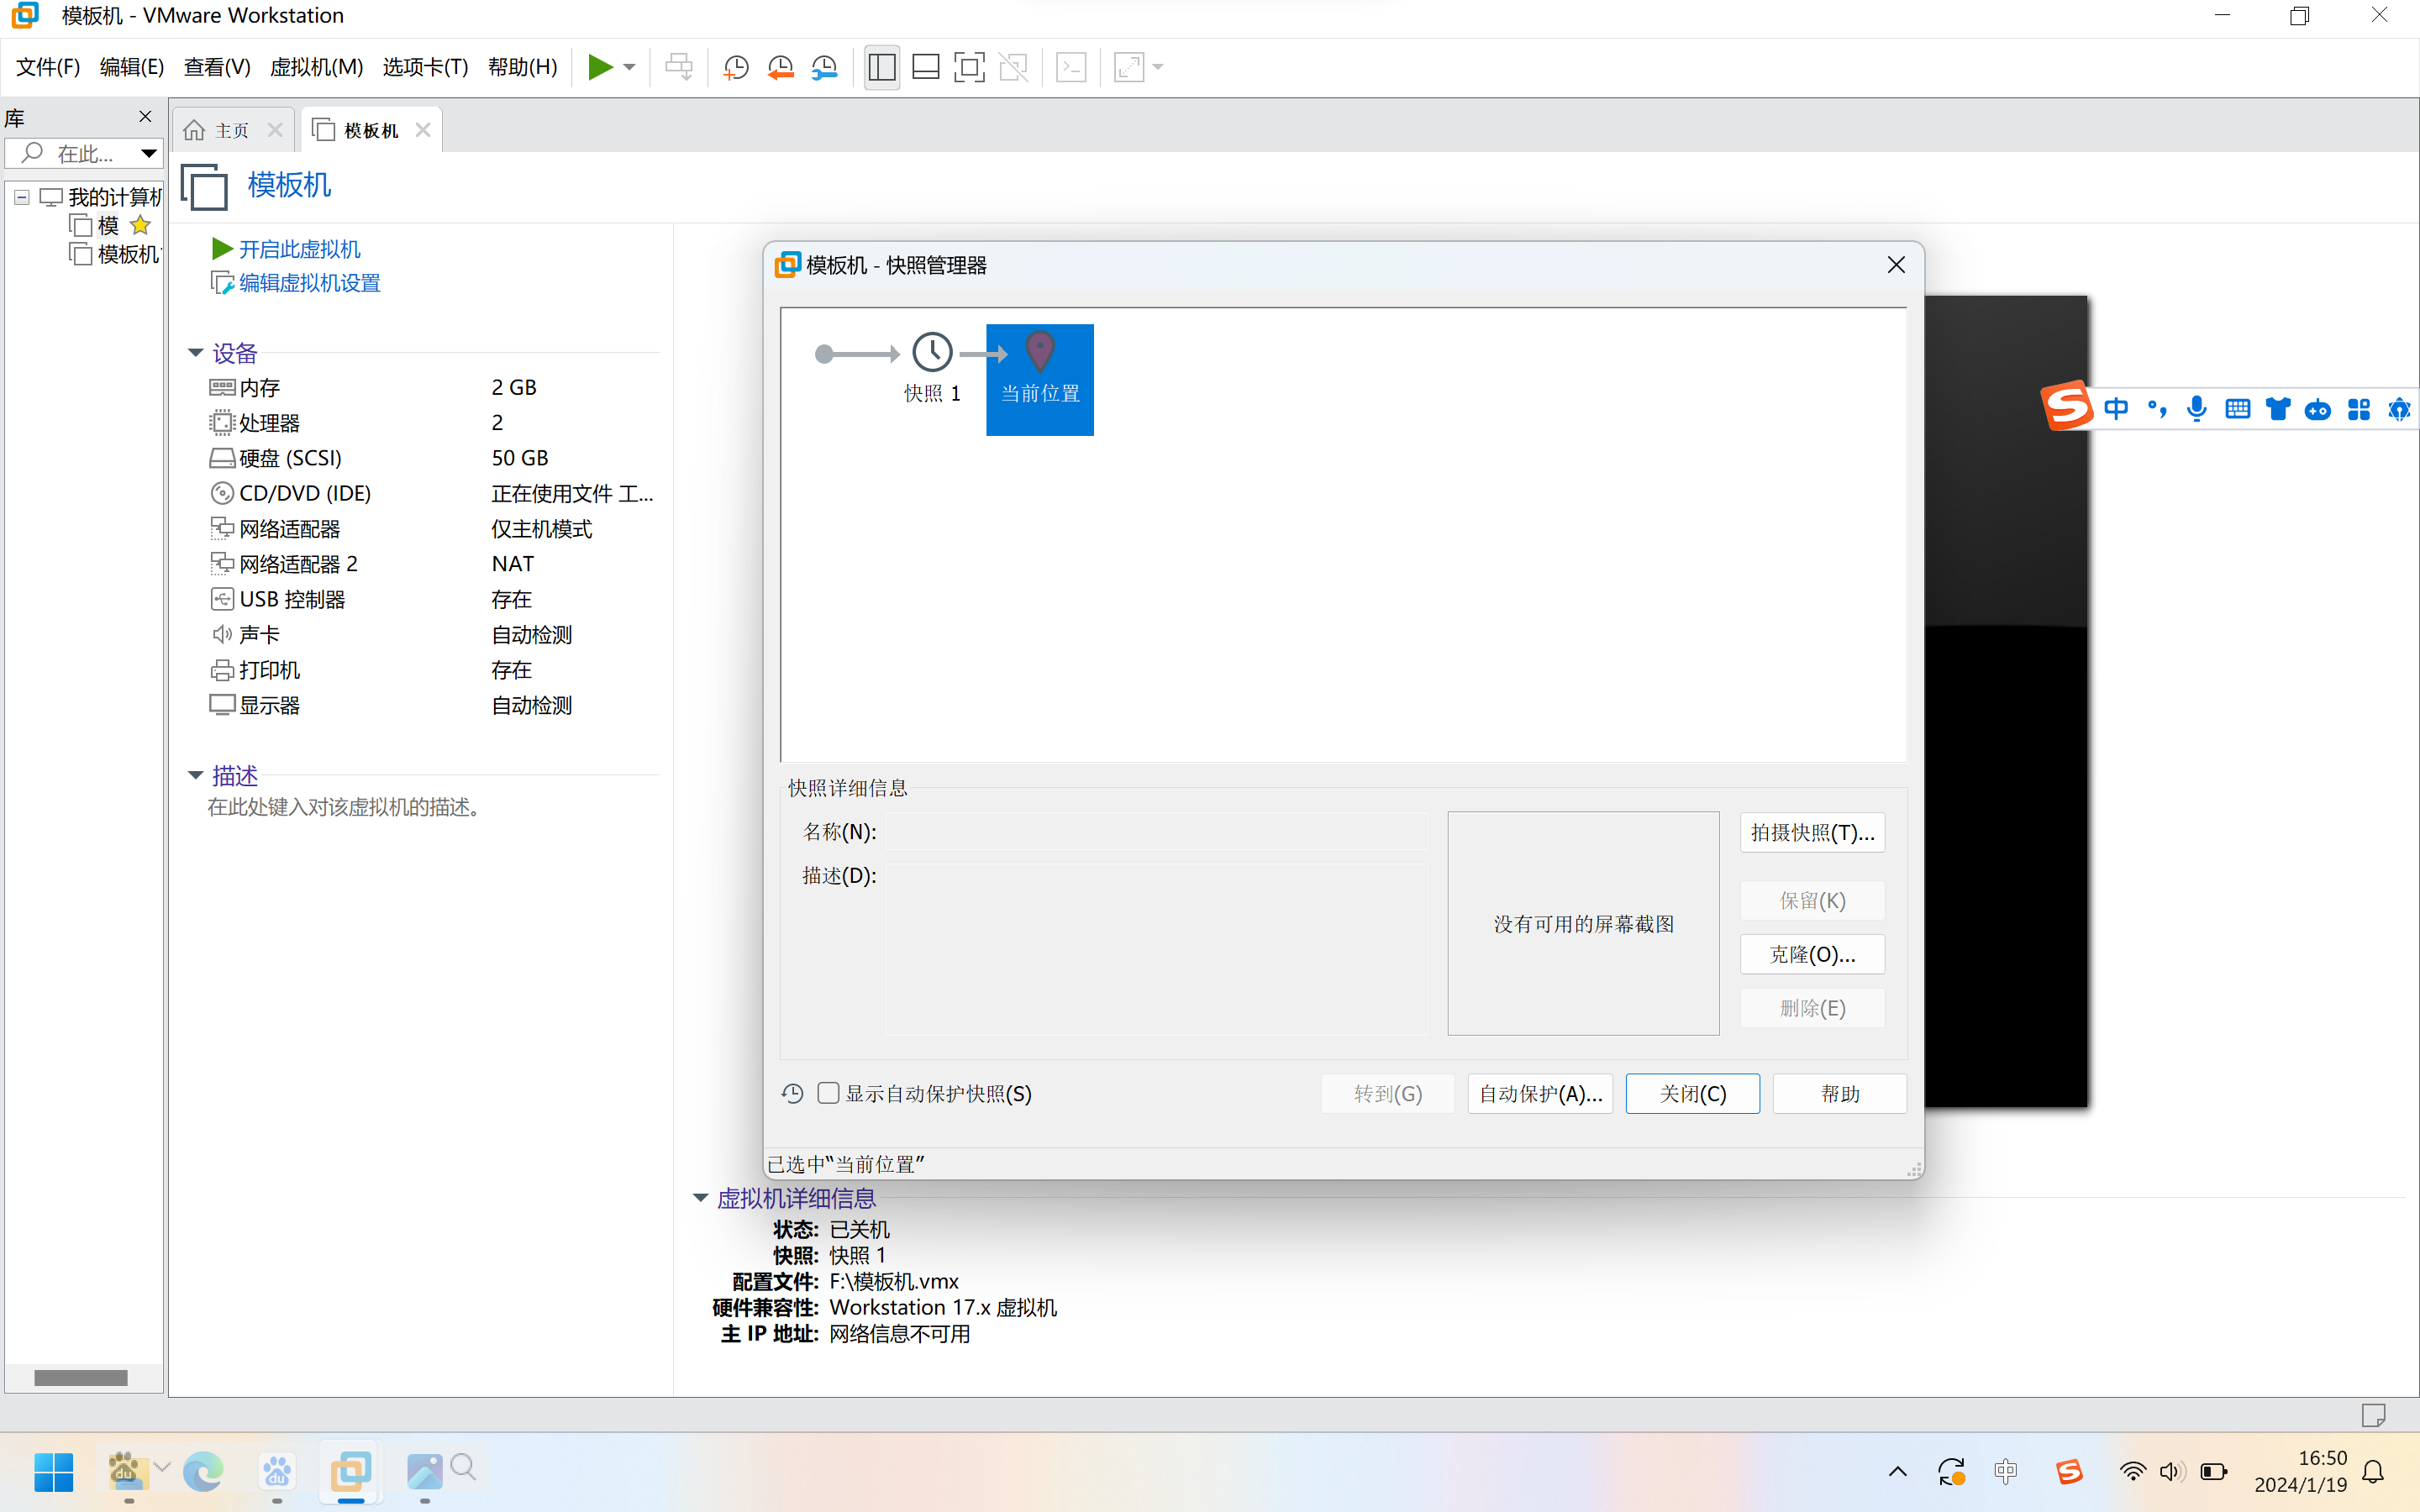This screenshot has height=1512, width=2420.
Task: Open the stretch display dropdown arrow
Action: coord(1158,67)
